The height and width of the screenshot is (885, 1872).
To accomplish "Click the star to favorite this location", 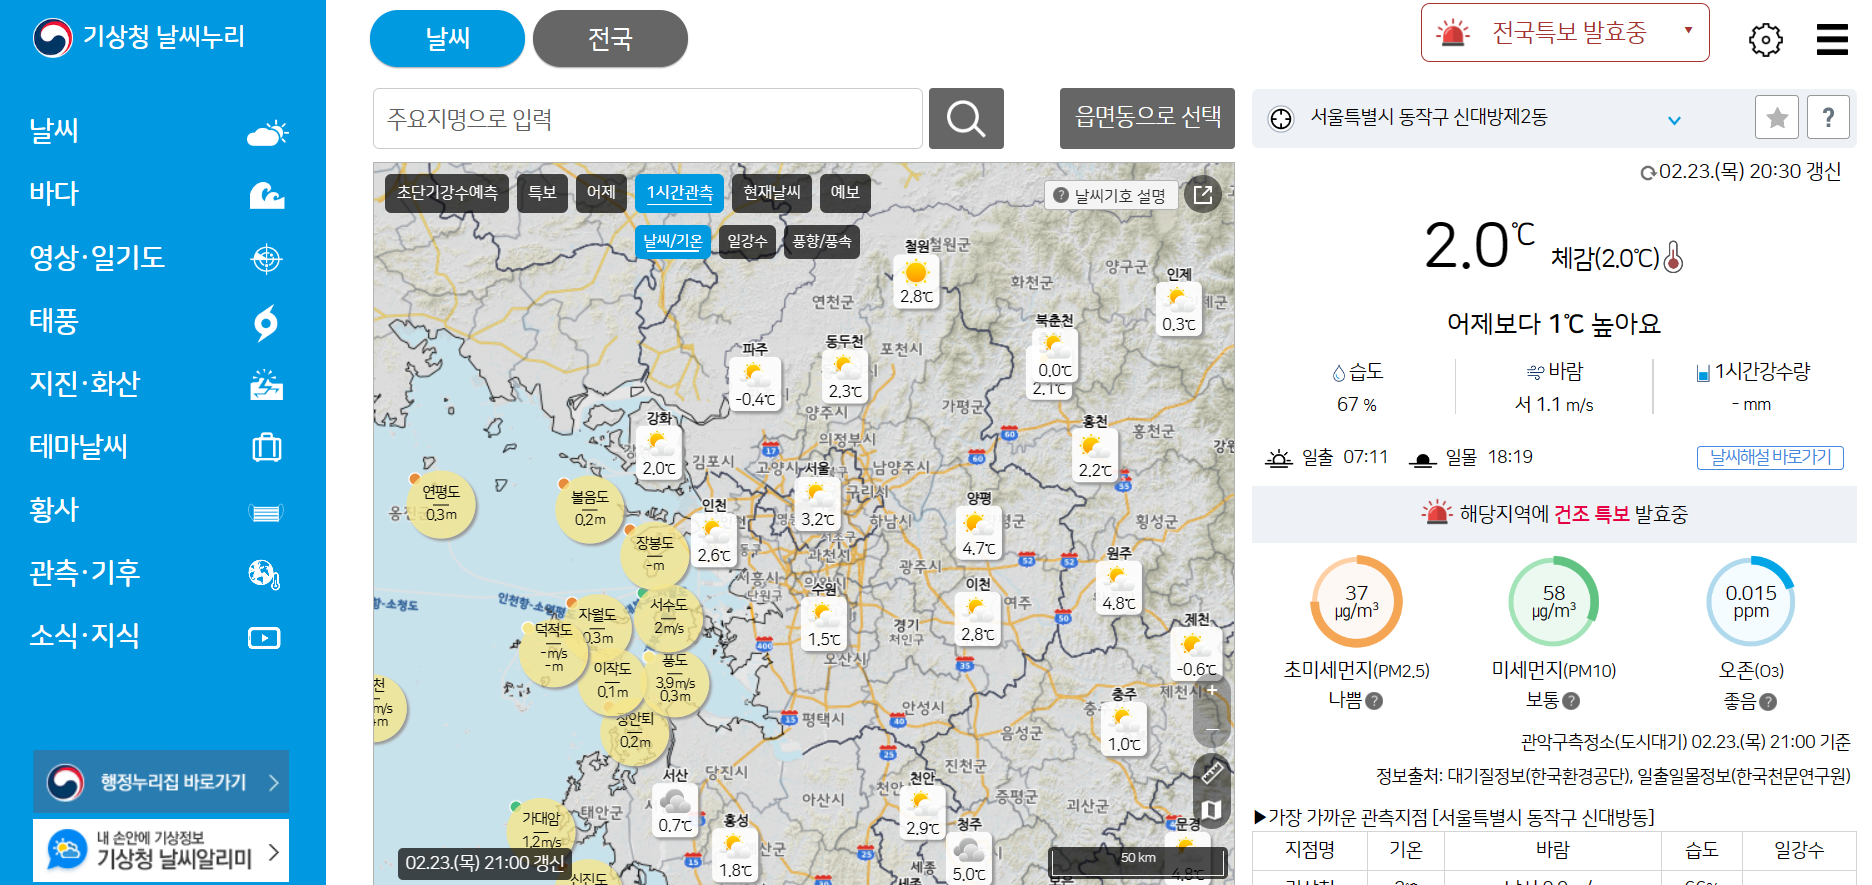I will pos(1777,118).
